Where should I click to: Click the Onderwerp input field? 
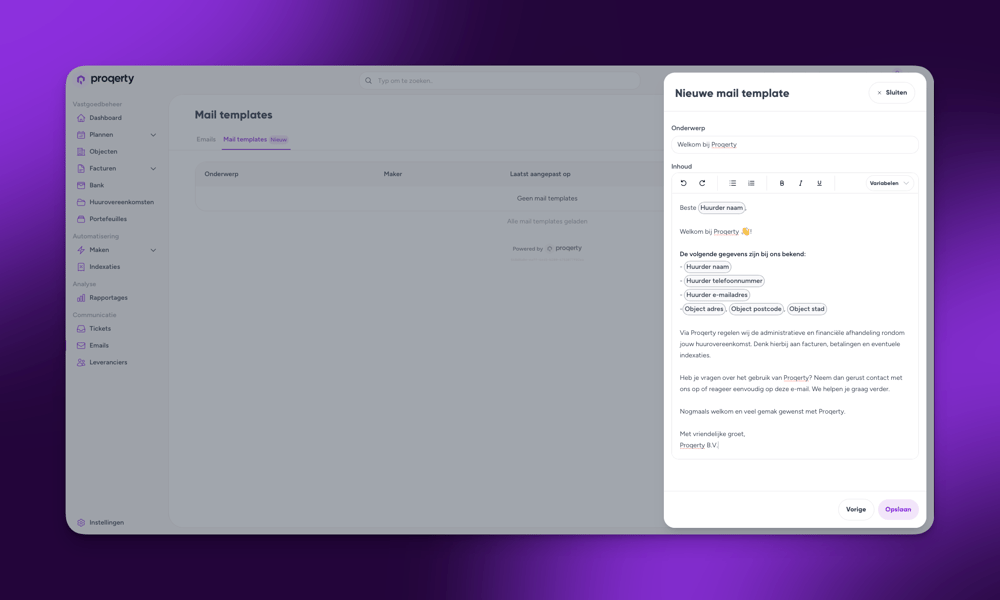pyautogui.click(x=795, y=144)
